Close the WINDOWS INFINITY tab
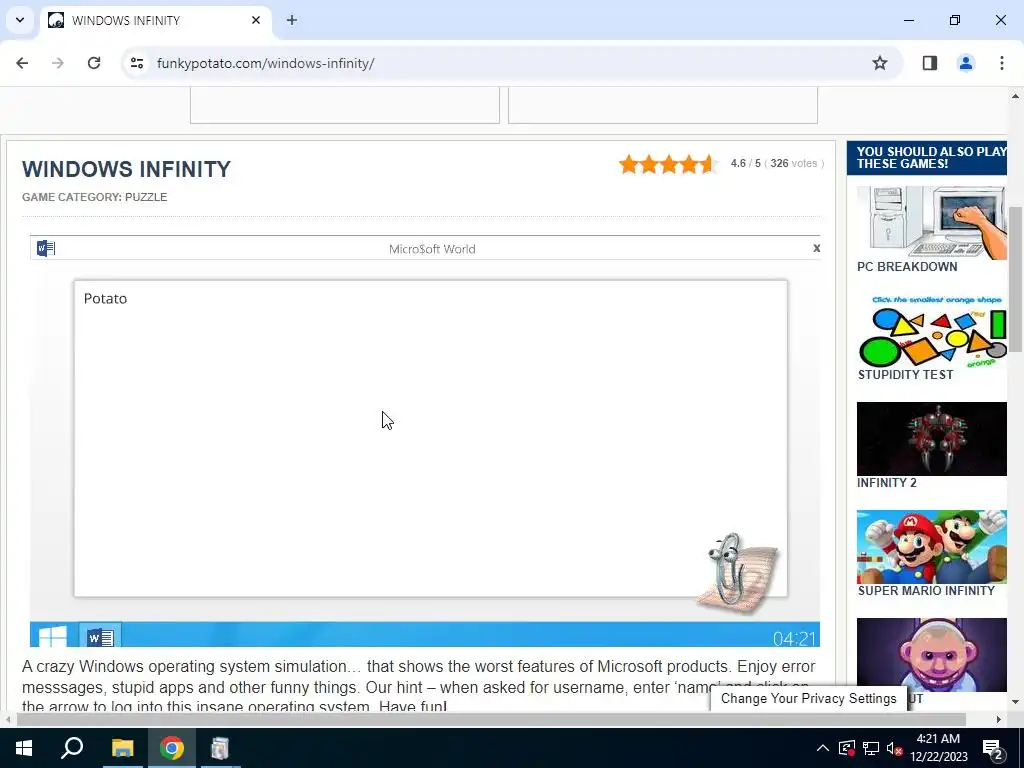 tap(256, 20)
